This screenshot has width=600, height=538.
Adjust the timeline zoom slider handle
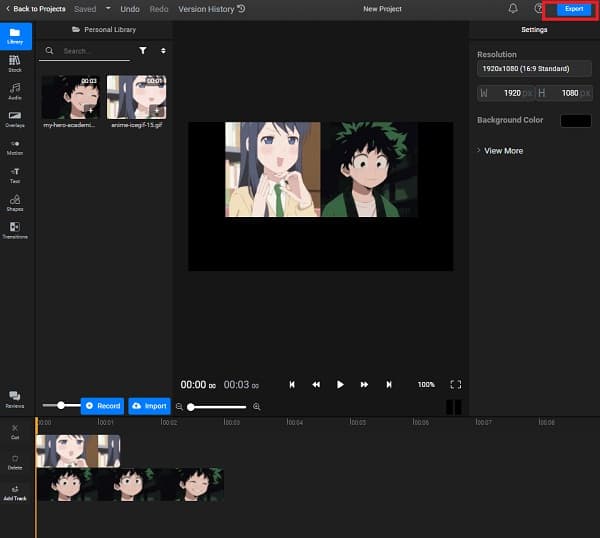click(x=191, y=407)
